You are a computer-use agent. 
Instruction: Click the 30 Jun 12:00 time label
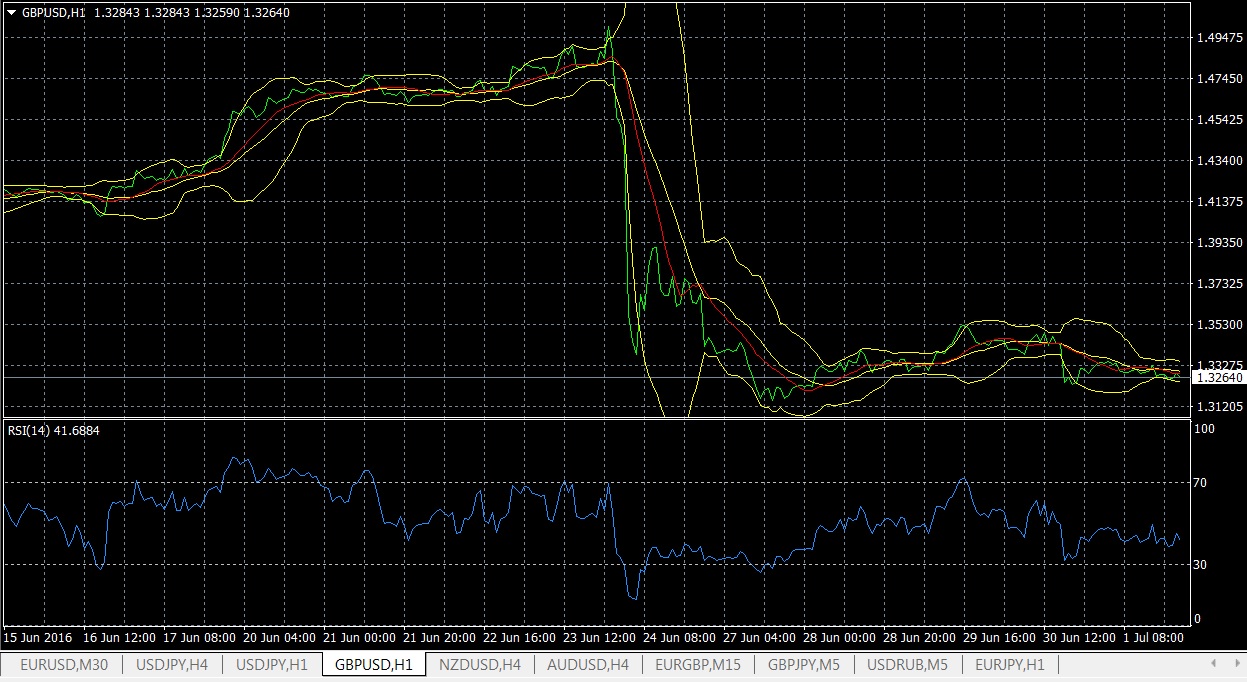(1079, 637)
